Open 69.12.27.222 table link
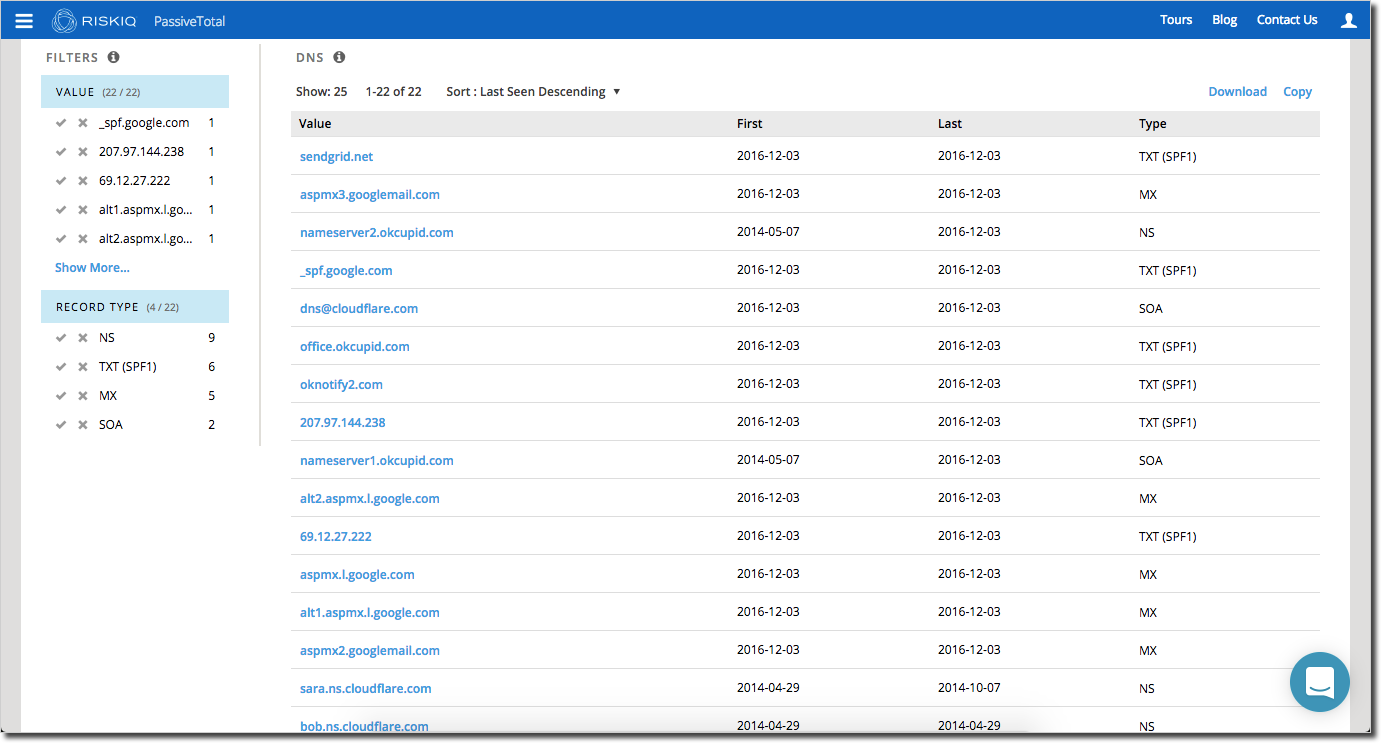This screenshot has height=743, width=1381. coord(335,537)
